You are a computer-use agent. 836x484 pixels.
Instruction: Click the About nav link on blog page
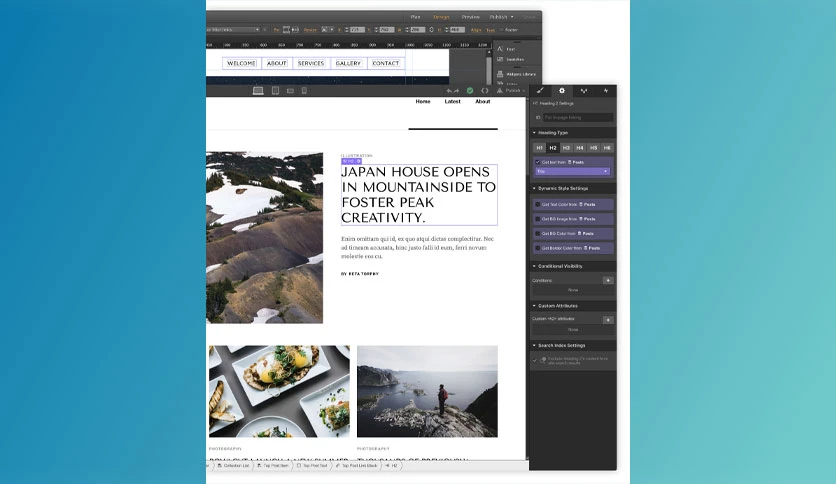pyautogui.click(x=483, y=101)
